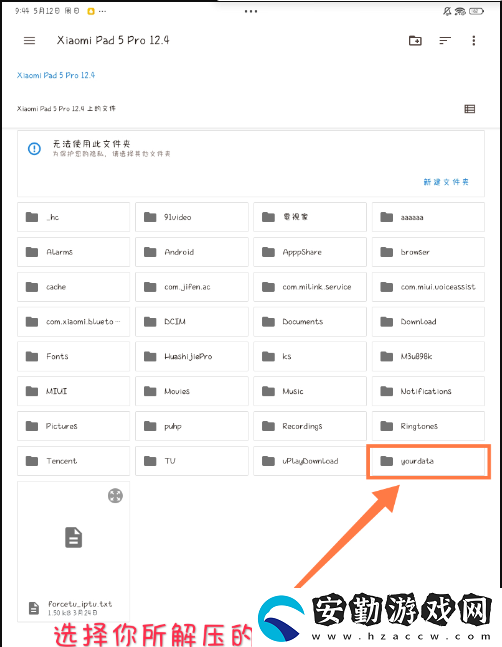Open the TU folder
The width and height of the screenshot is (502, 647).
point(192,461)
